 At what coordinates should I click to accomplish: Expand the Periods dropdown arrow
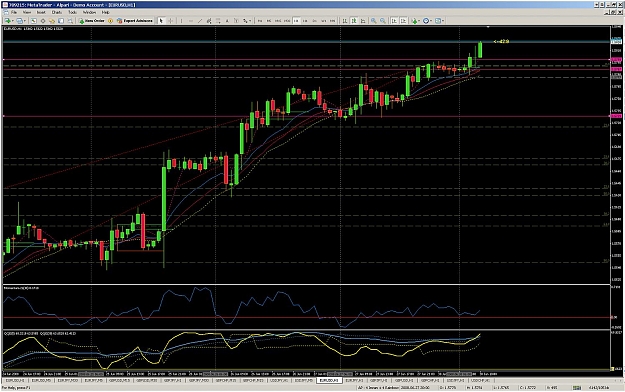431,21
